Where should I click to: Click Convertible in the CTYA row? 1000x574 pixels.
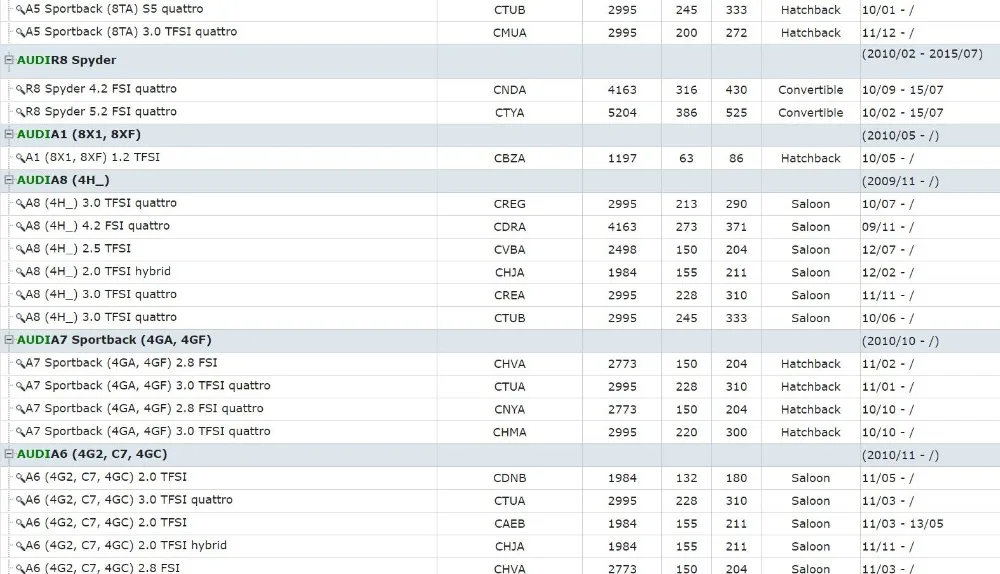(811, 113)
